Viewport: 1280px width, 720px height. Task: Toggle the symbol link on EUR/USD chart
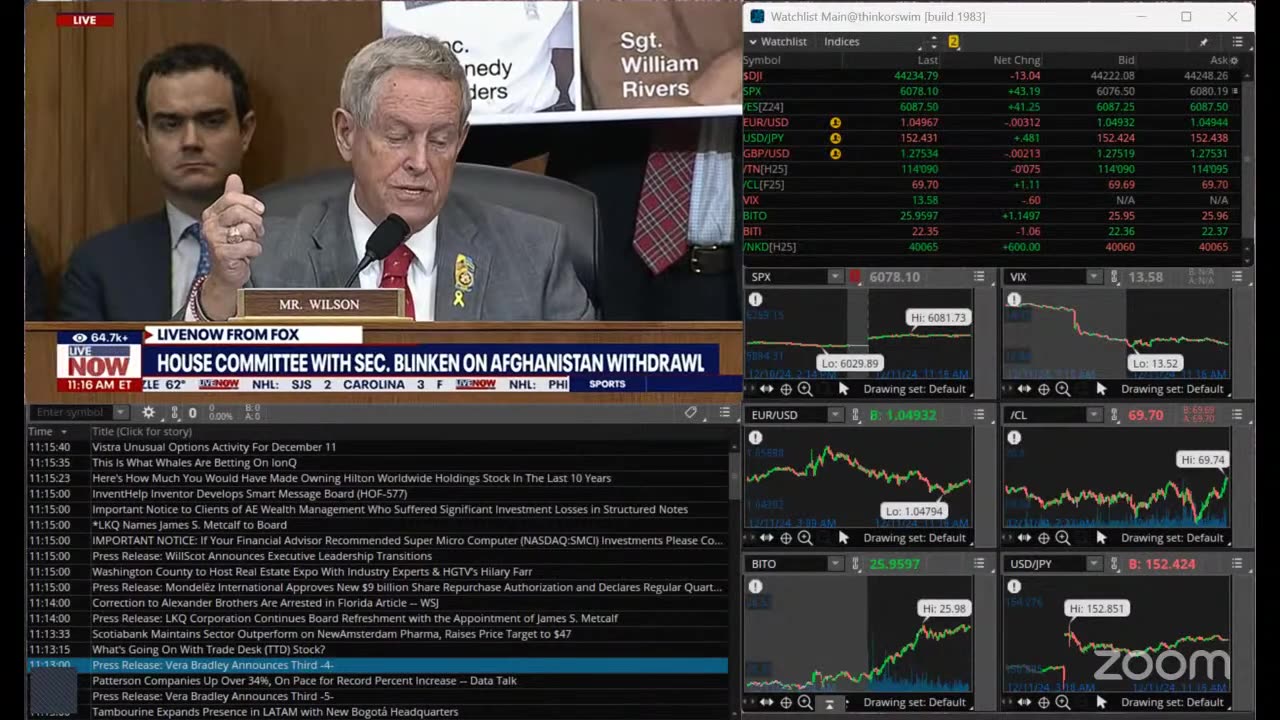[x=855, y=415]
